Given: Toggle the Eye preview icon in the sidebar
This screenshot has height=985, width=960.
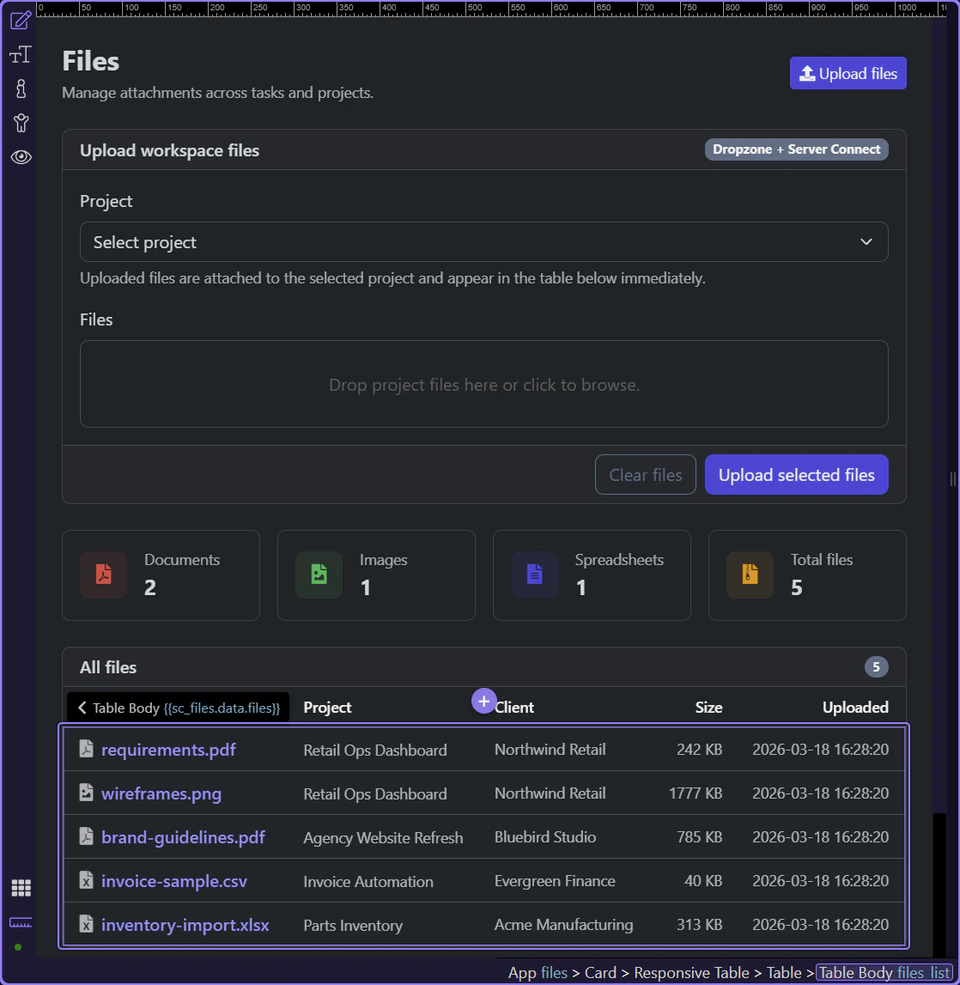Looking at the screenshot, I should 21,156.
